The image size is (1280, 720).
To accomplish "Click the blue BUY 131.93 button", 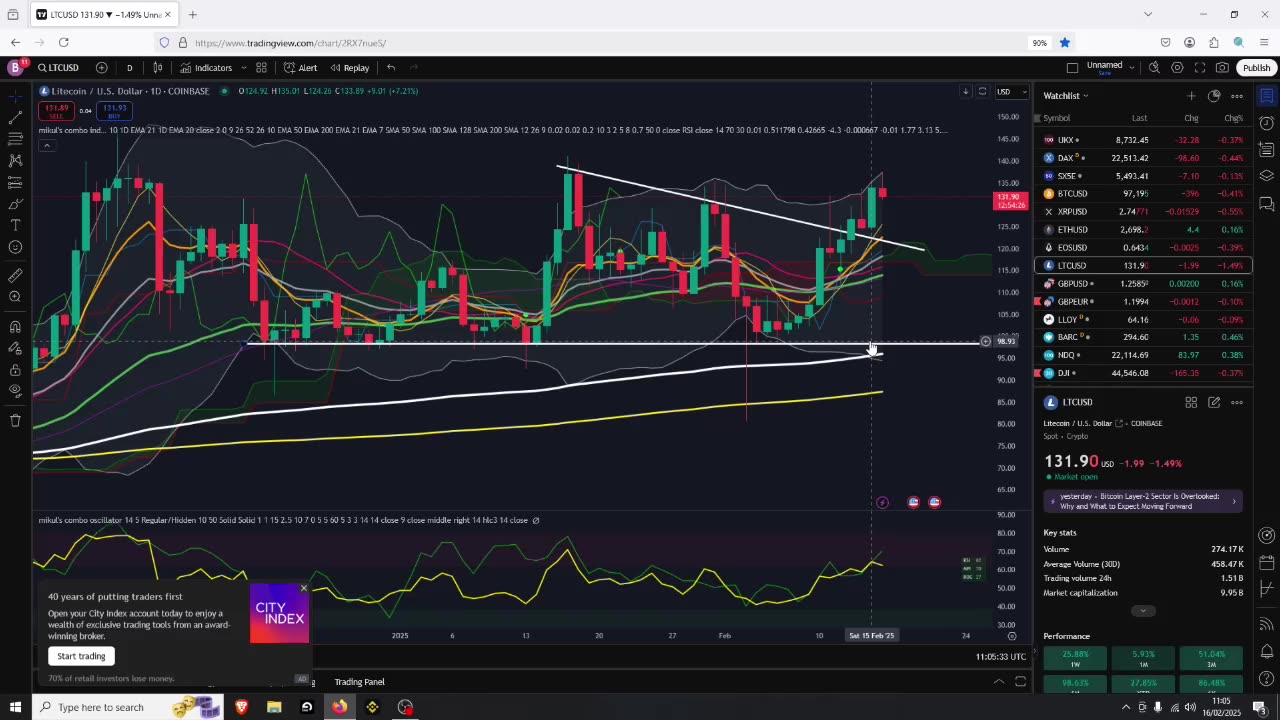I will (114, 110).
